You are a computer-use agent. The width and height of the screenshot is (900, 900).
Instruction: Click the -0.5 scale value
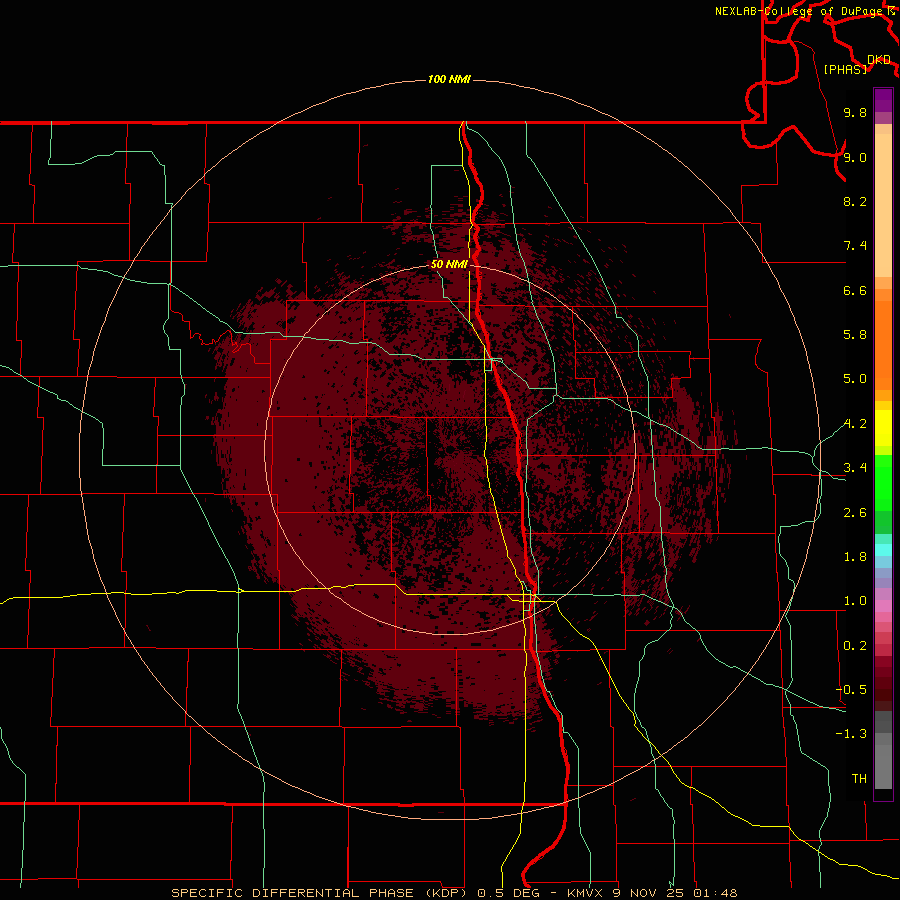(x=851, y=690)
